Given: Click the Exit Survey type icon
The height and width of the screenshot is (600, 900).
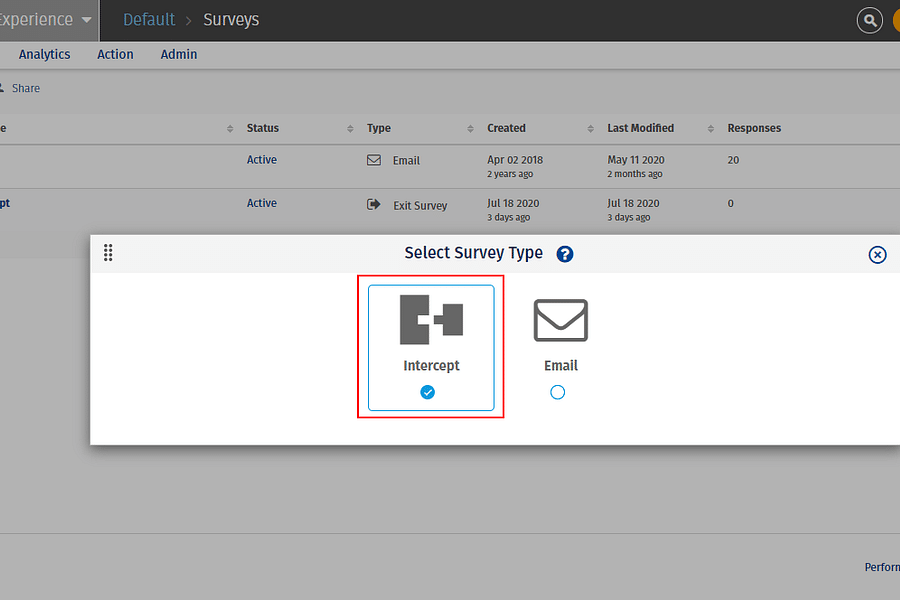Looking at the screenshot, I should tap(374, 204).
